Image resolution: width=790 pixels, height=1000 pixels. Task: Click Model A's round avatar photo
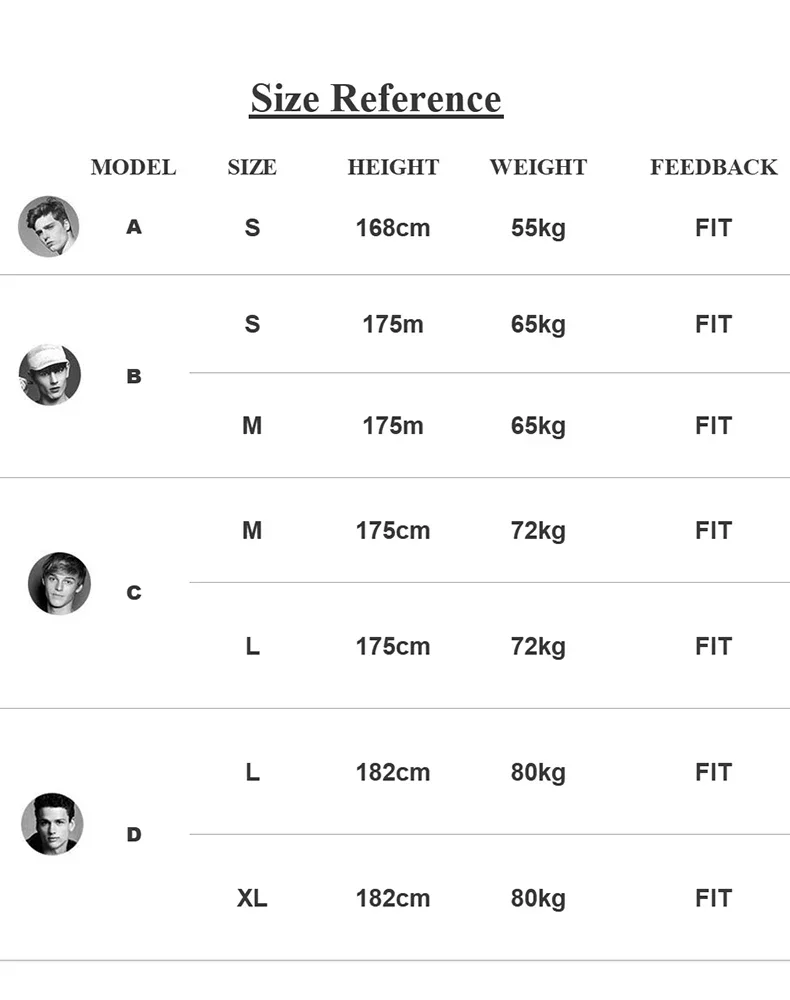(x=48, y=226)
